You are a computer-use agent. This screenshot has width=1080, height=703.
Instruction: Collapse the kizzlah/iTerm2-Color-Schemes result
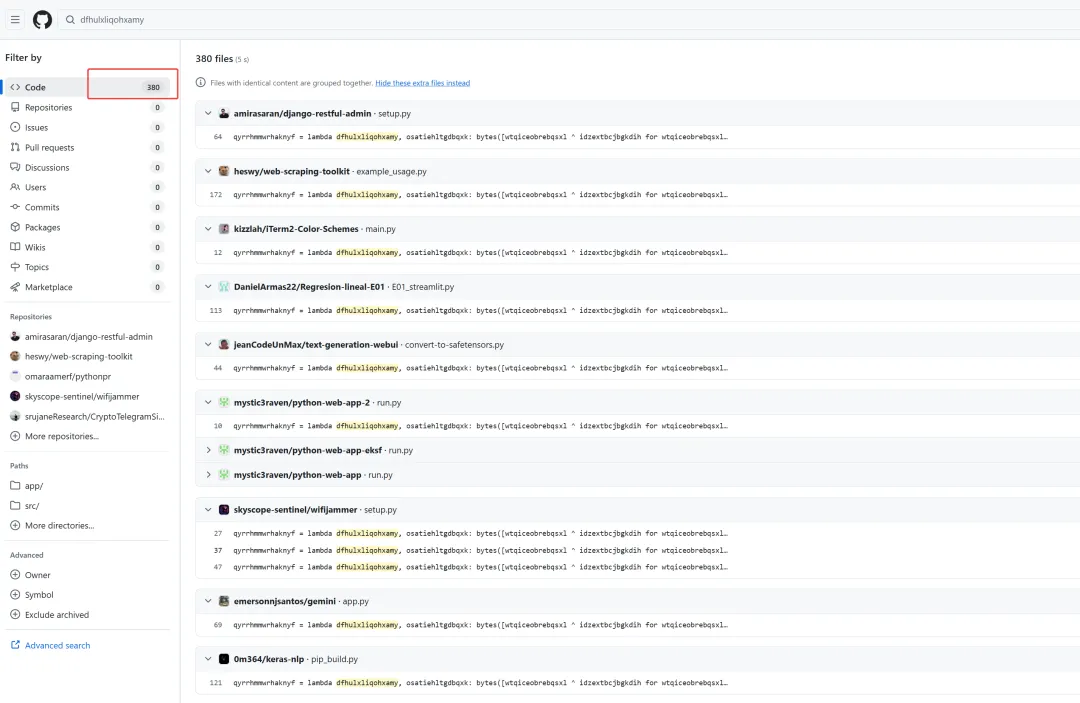coord(208,229)
